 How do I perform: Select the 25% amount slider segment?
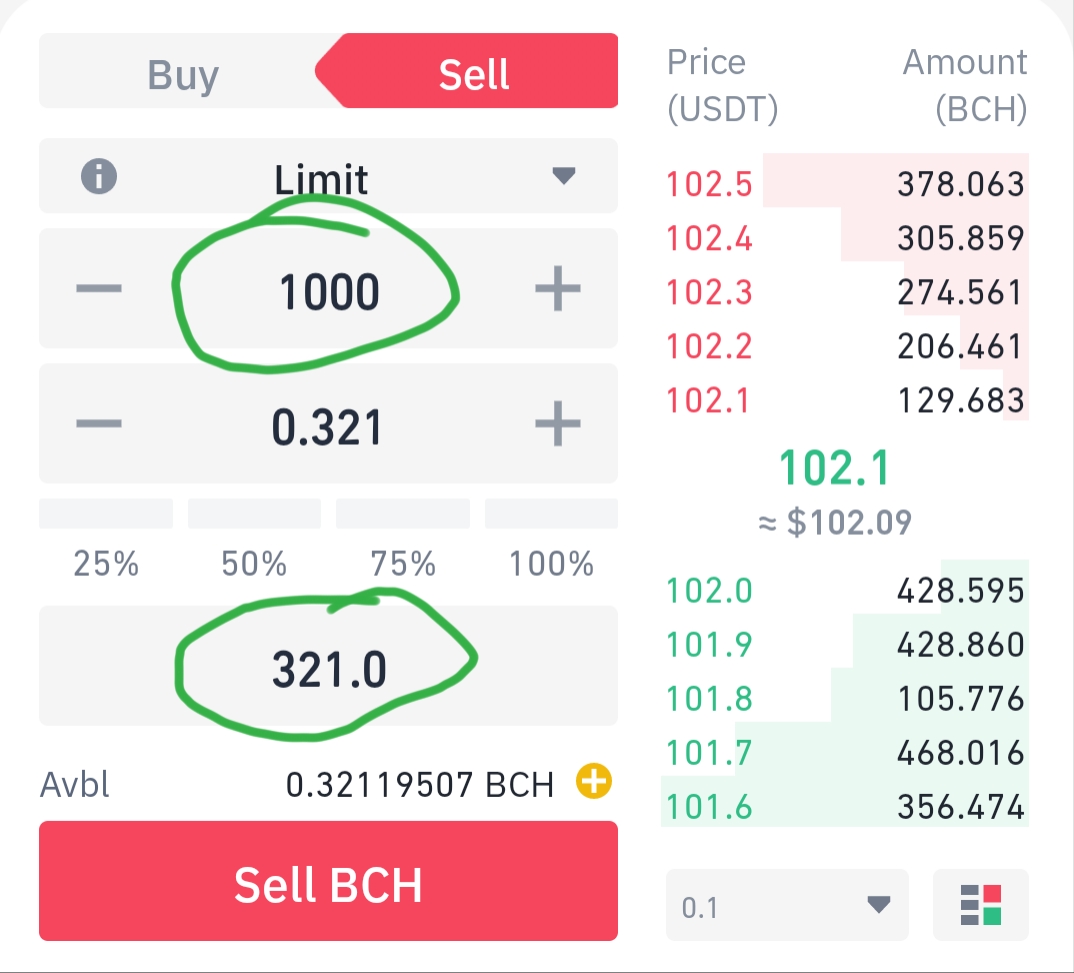[106, 514]
